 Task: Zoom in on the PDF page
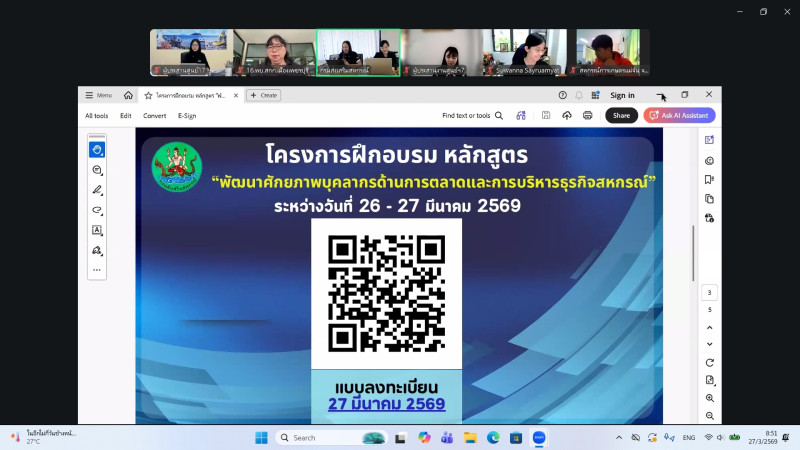tap(709, 398)
